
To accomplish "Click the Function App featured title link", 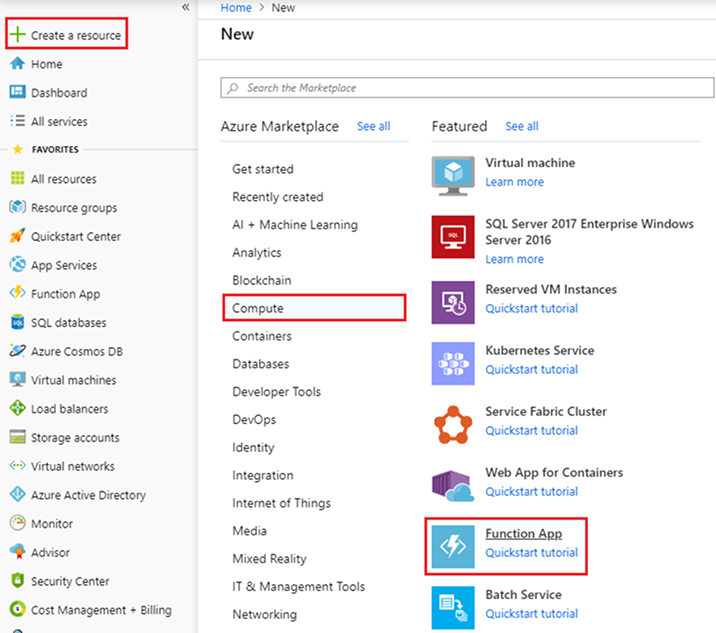I will (x=524, y=534).
